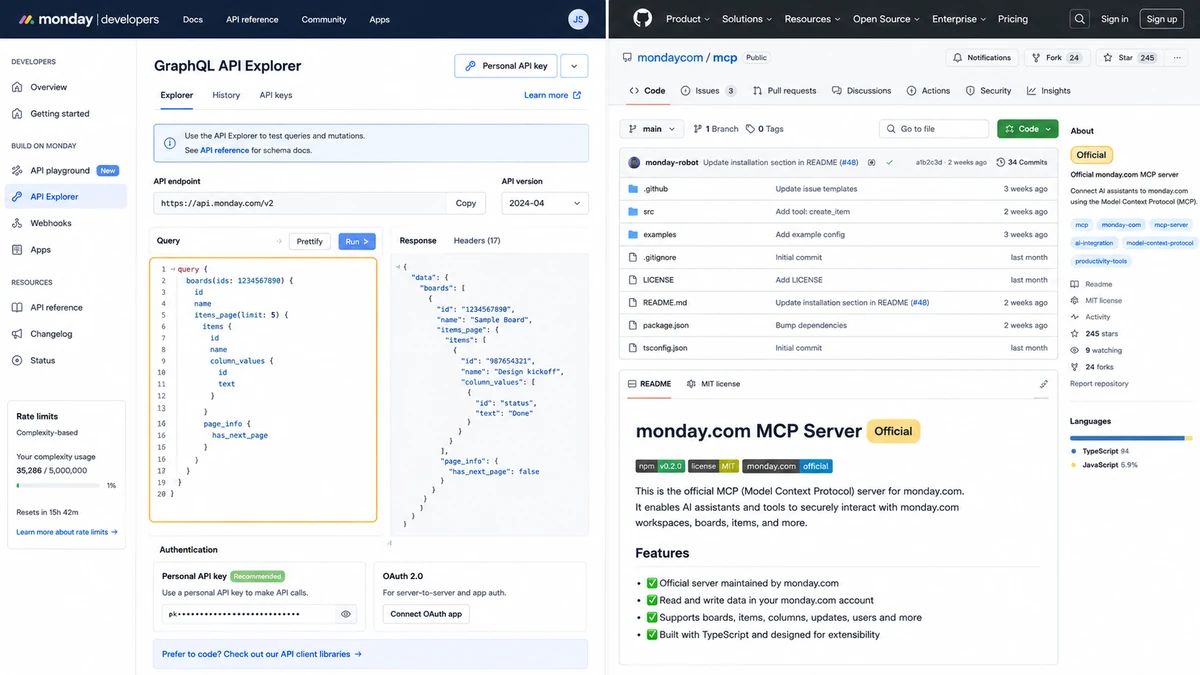Click the monday-robot avatar in commit row

click(634, 162)
